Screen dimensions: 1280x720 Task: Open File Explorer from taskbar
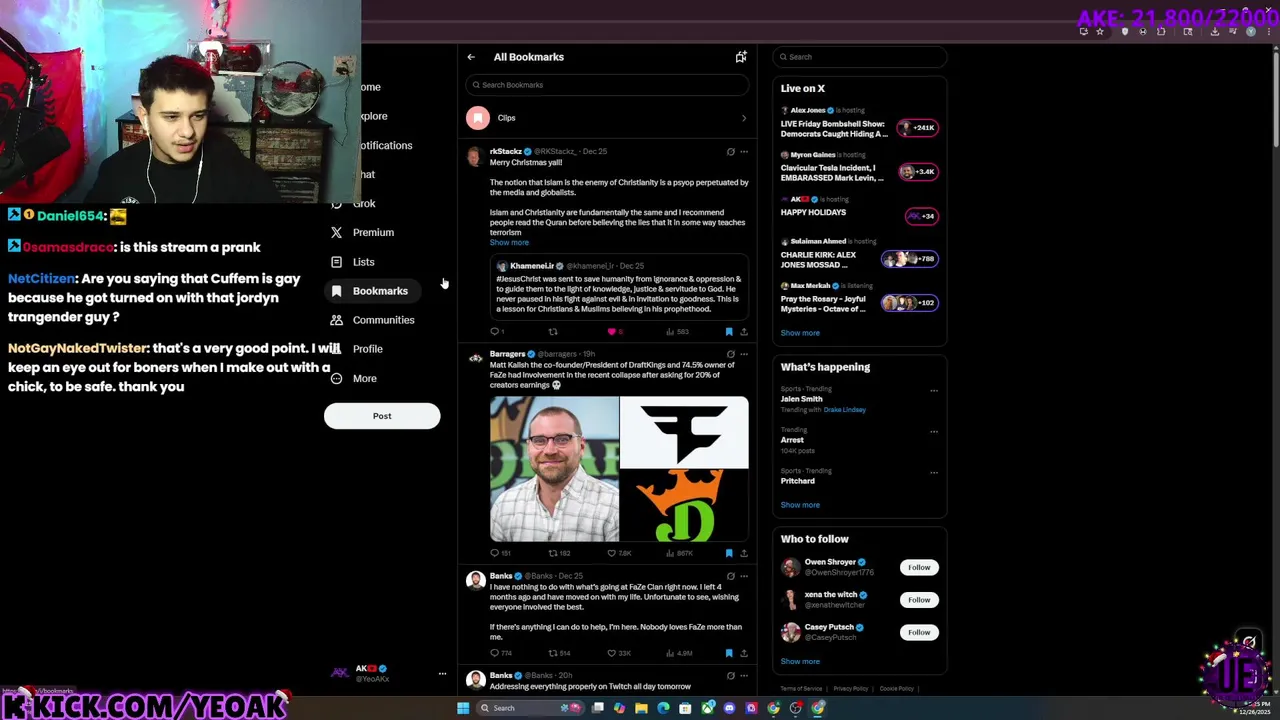(x=641, y=708)
